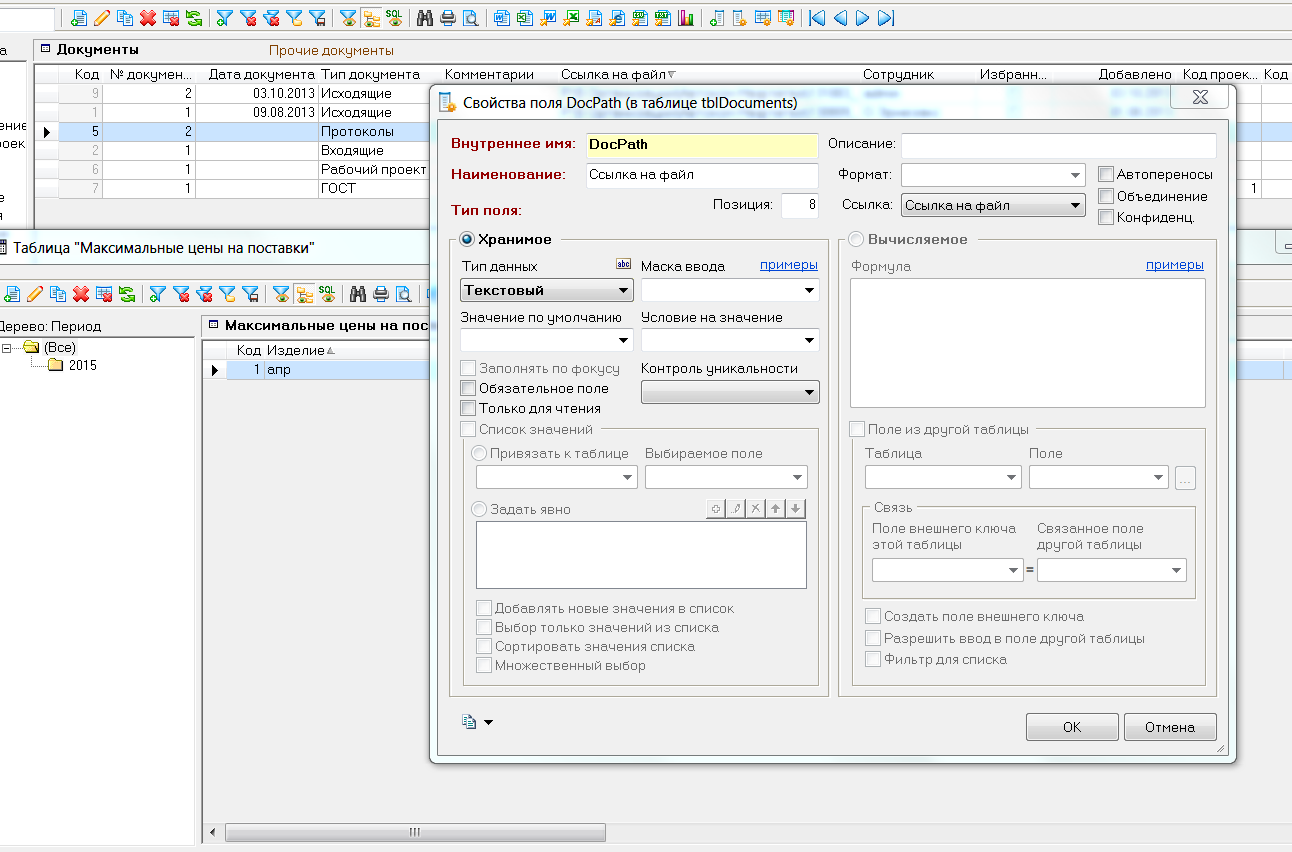Screen dimensions: 1292x852
Task: Click the binoculars search icon in top toolbar
Action: click(x=425, y=18)
